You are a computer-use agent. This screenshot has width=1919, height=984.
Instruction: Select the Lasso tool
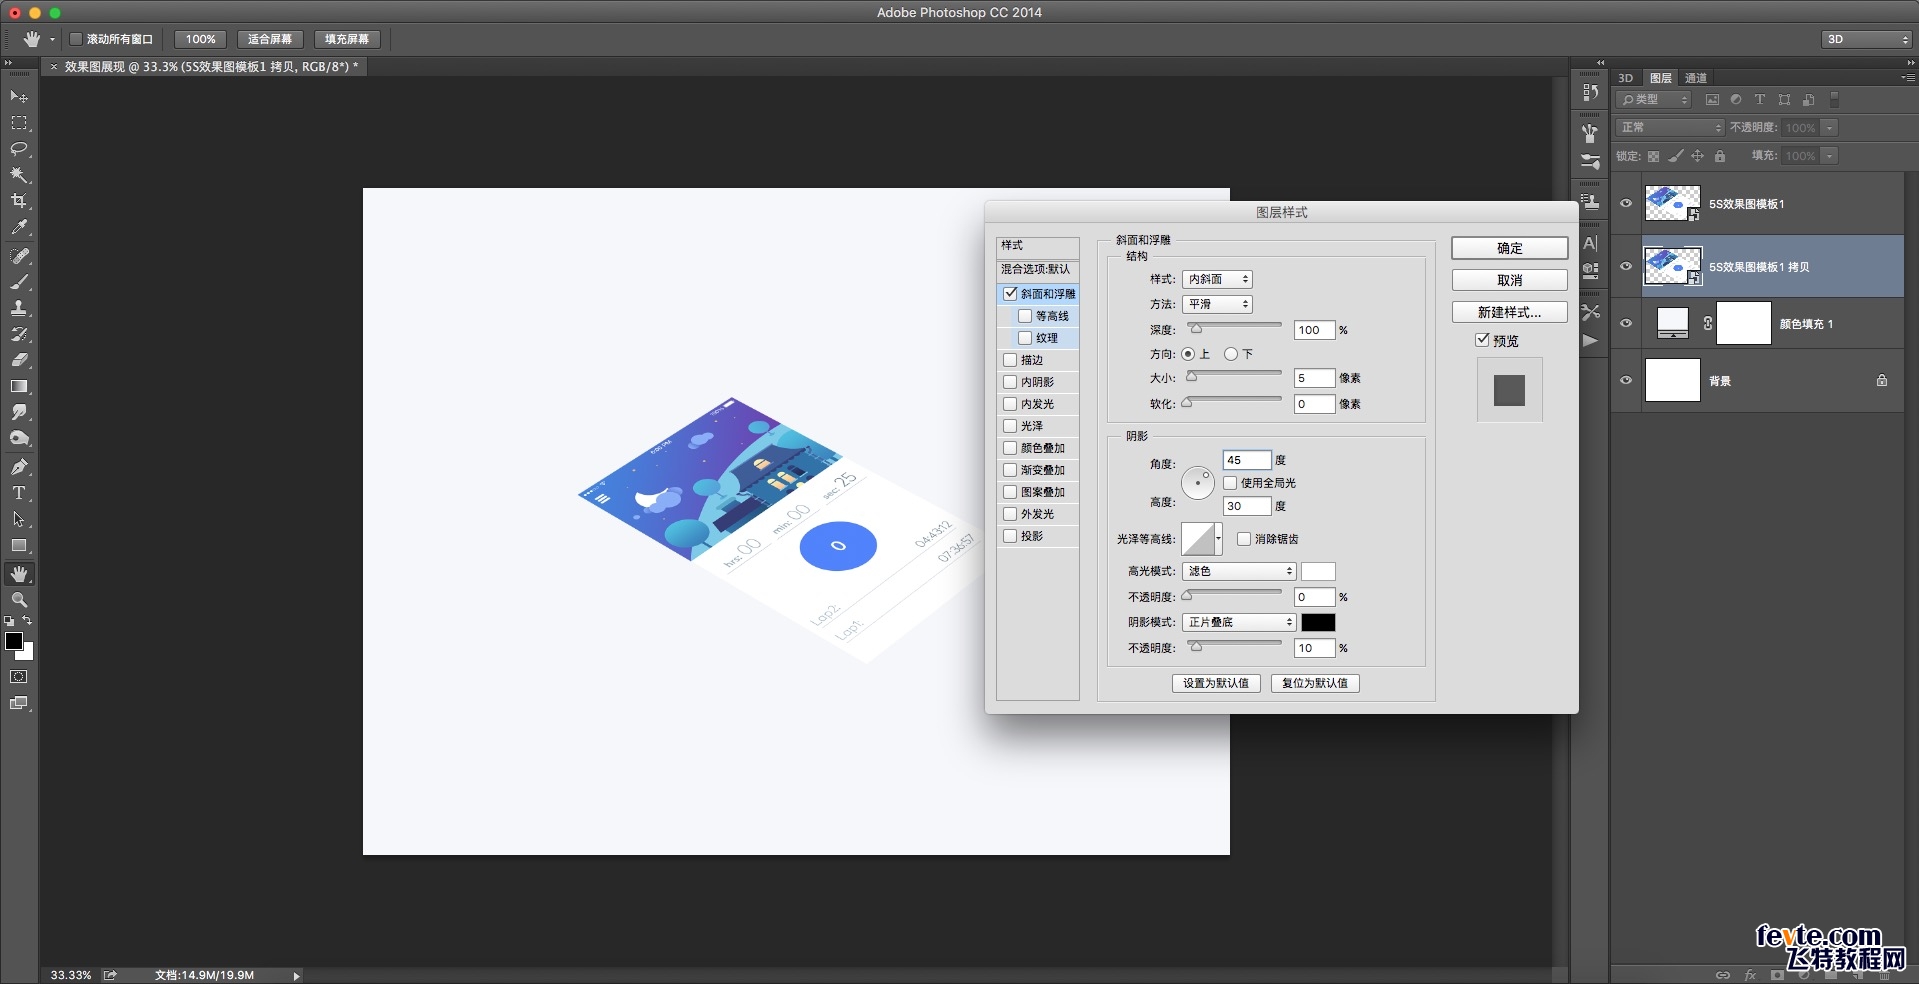tap(19, 149)
